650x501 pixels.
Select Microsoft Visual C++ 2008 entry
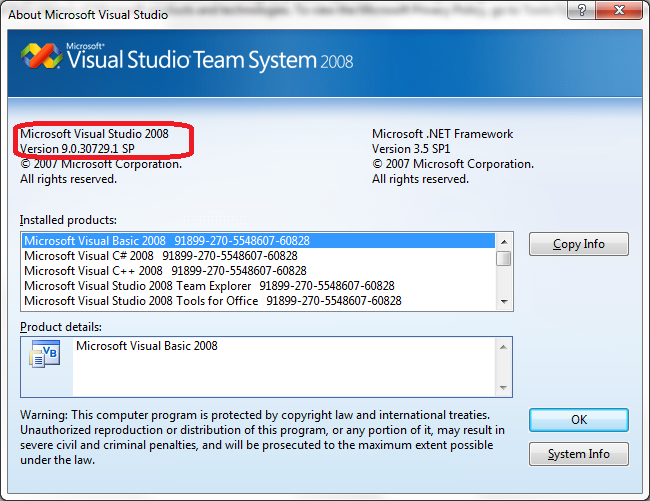pyautogui.click(x=165, y=270)
